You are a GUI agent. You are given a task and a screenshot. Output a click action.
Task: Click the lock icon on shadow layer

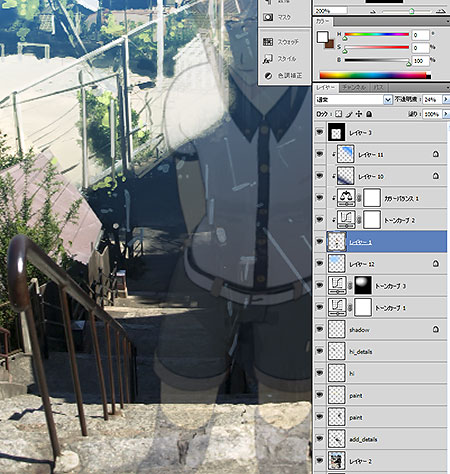436,329
